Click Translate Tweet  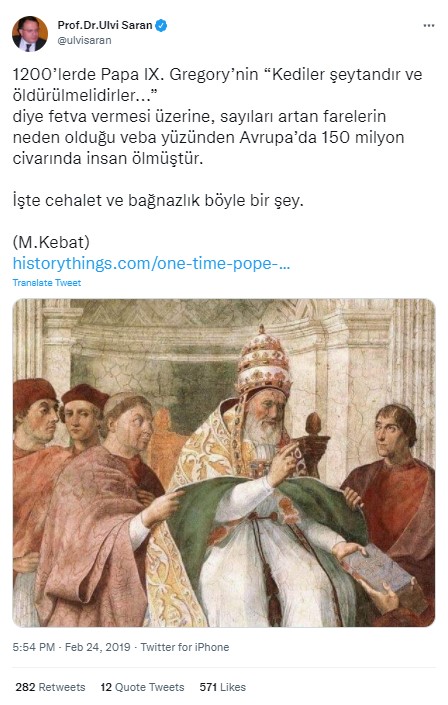click(47, 283)
